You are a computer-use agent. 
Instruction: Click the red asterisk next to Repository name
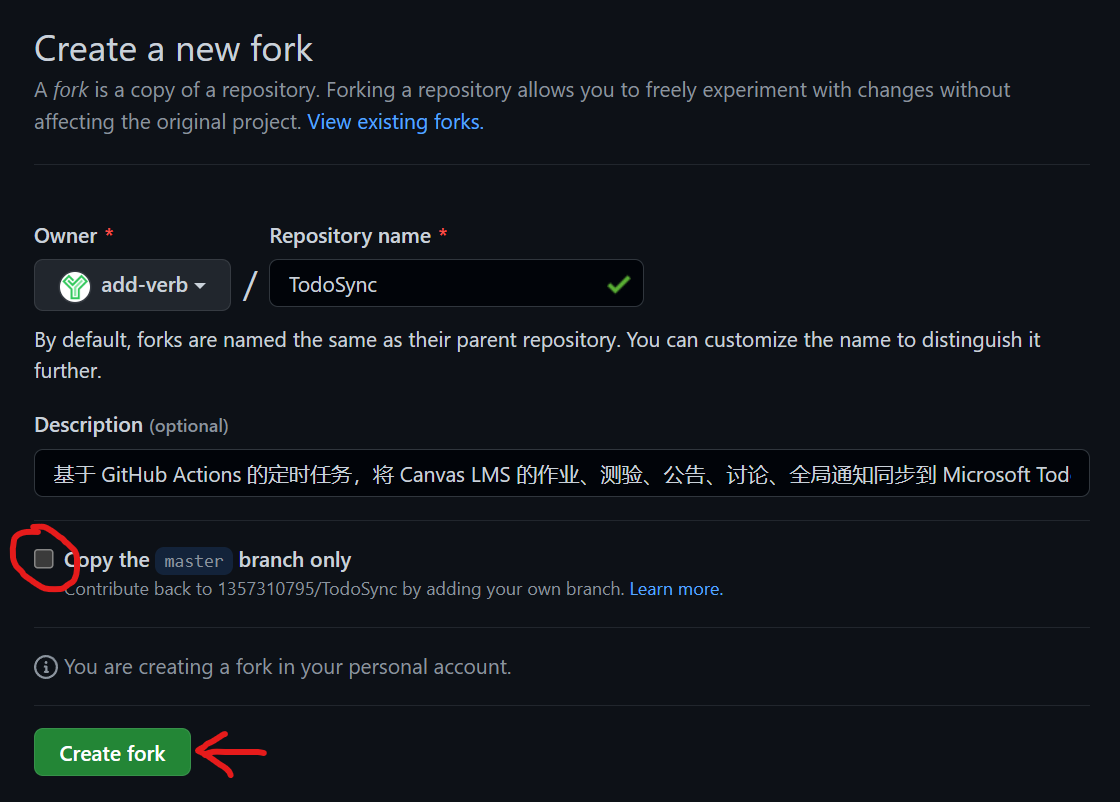coord(443,236)
